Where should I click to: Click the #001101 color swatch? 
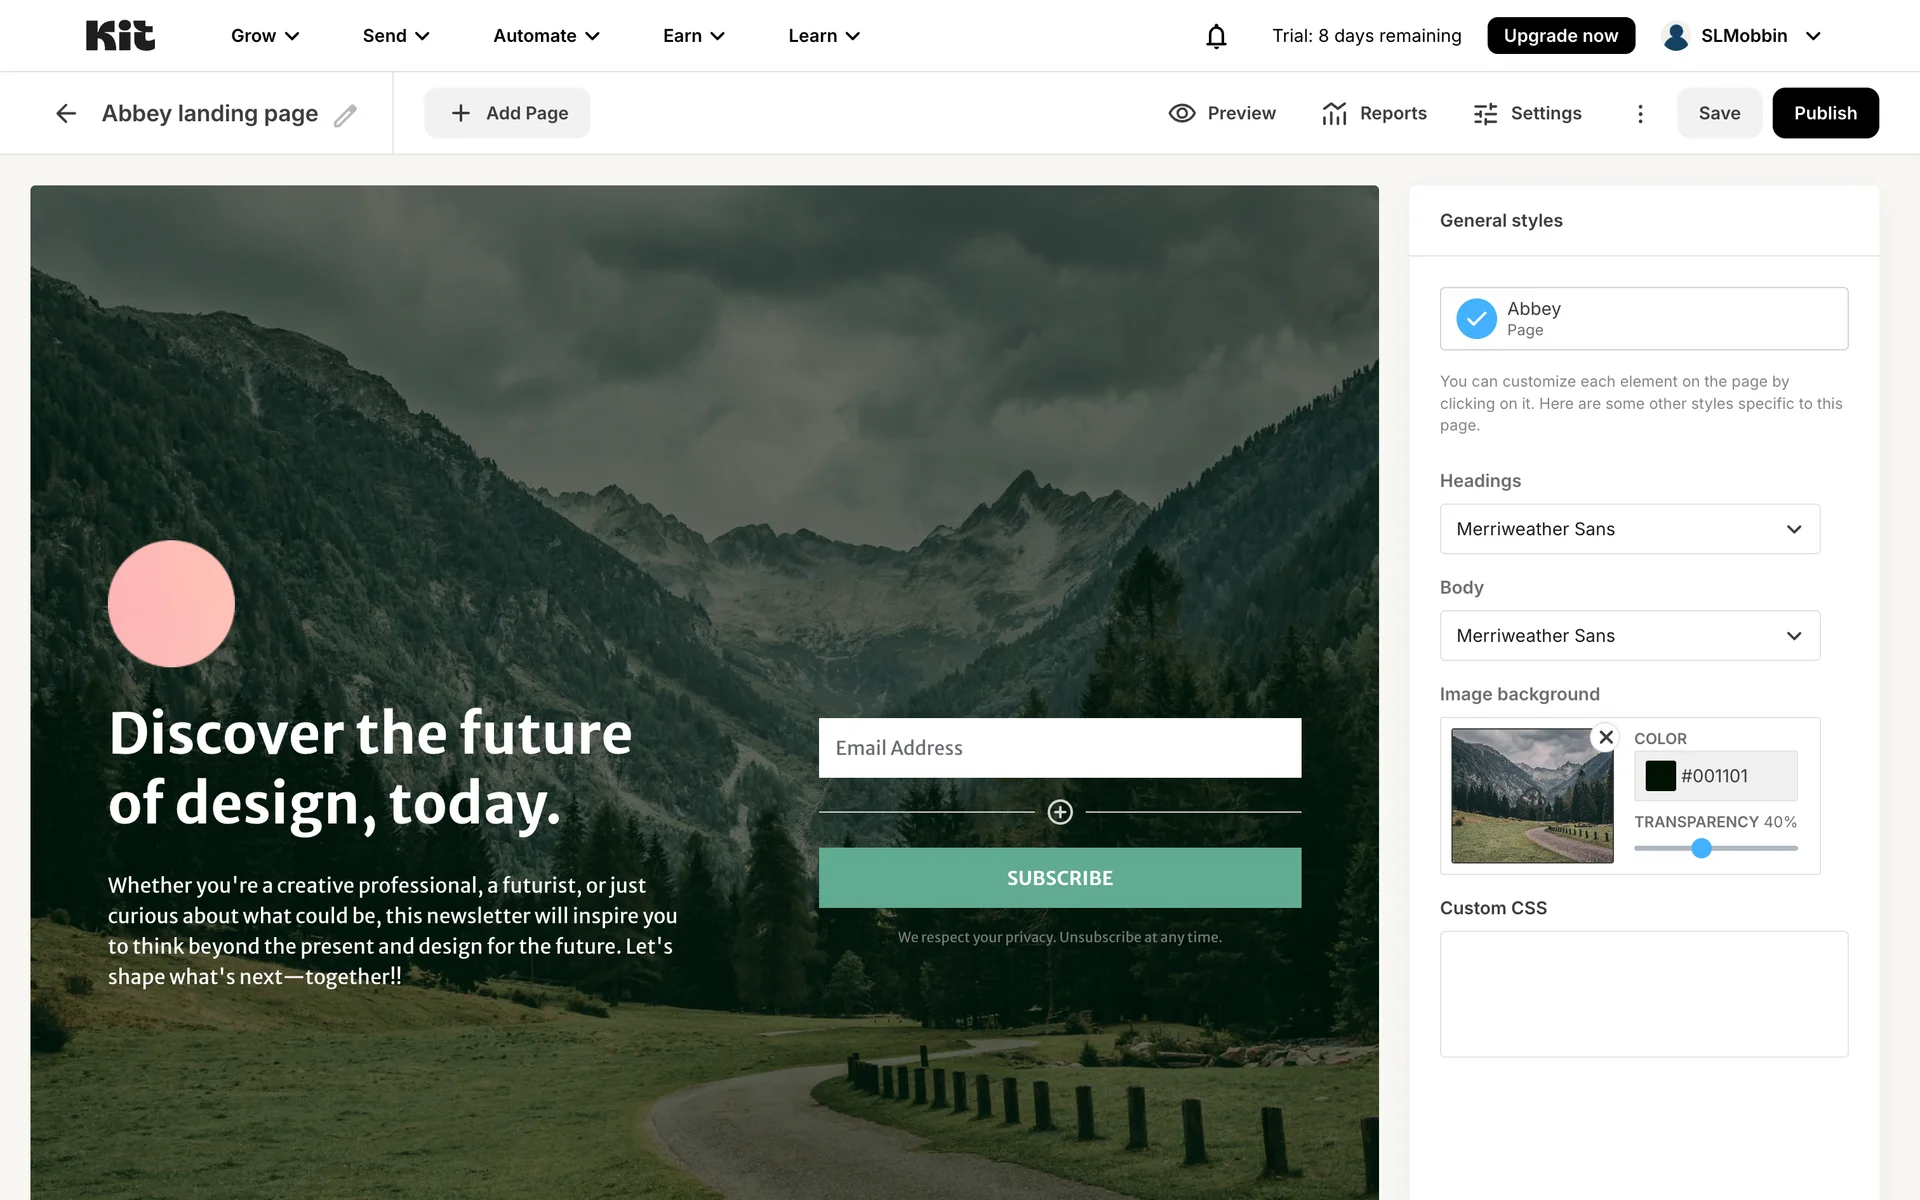coord(1661,776)
